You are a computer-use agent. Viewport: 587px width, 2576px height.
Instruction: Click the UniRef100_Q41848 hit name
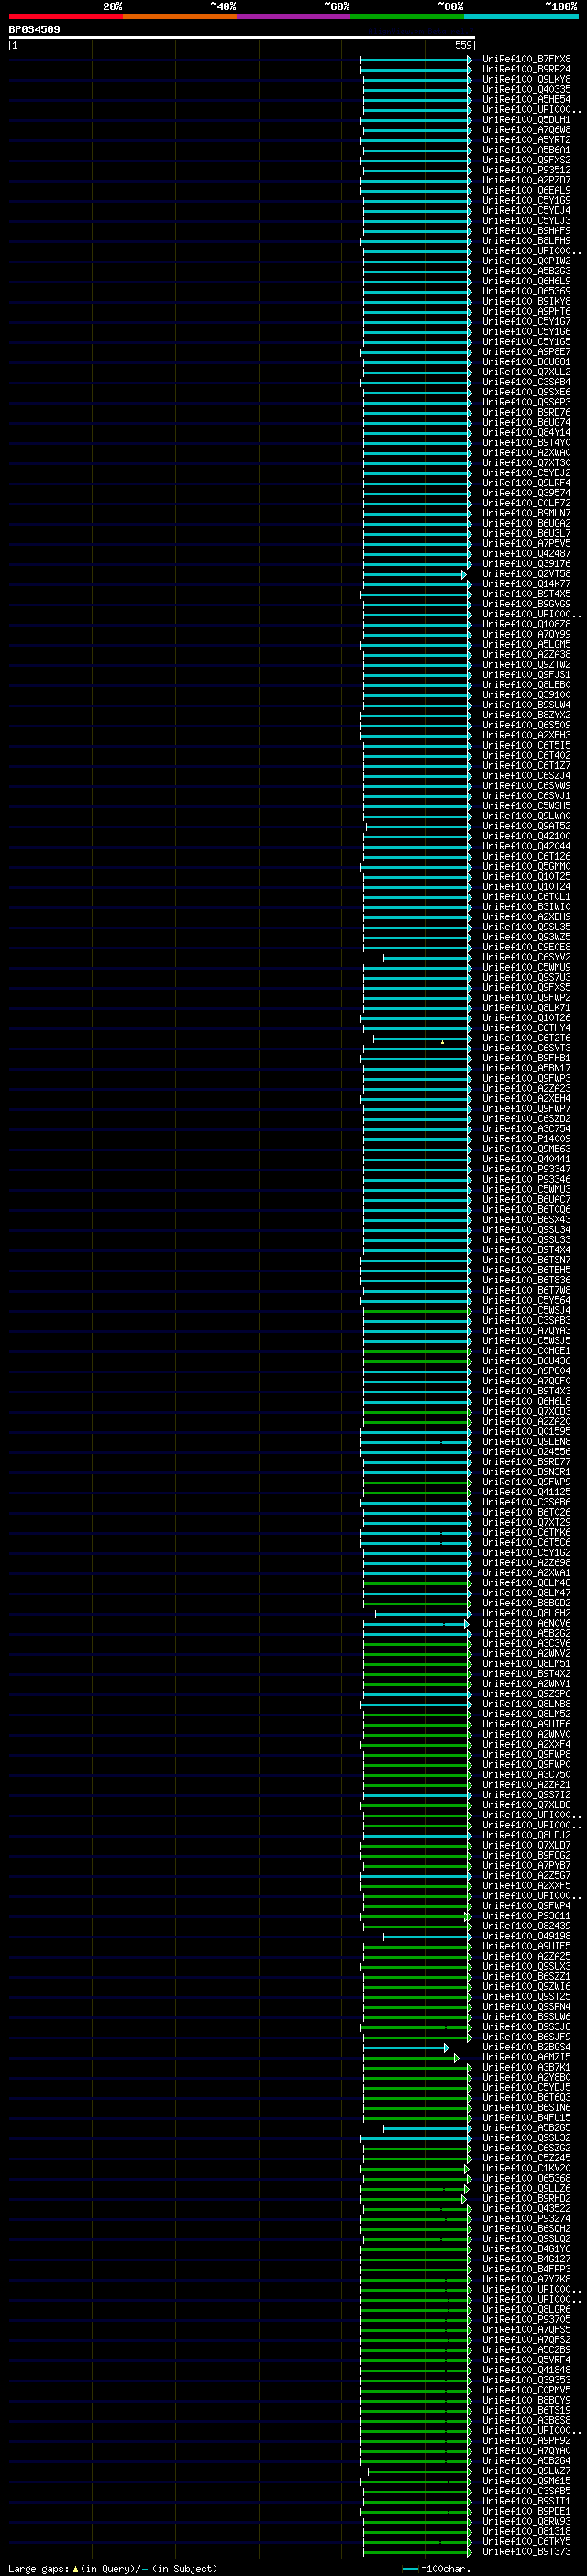527,2370
